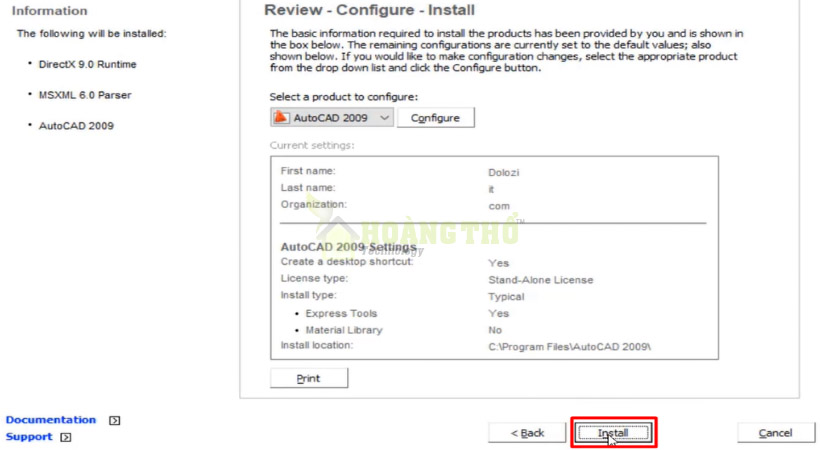The image size is (820, 450).
Task: Select MSXML 6.0 Parser in Information list
Action: point(85,95)
